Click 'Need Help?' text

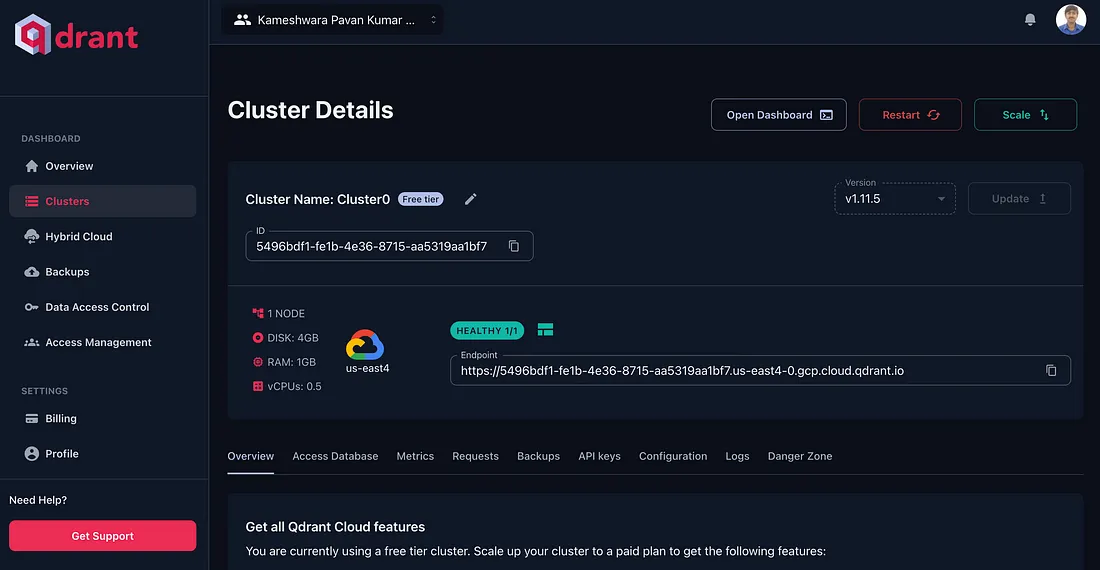point(38,500)
